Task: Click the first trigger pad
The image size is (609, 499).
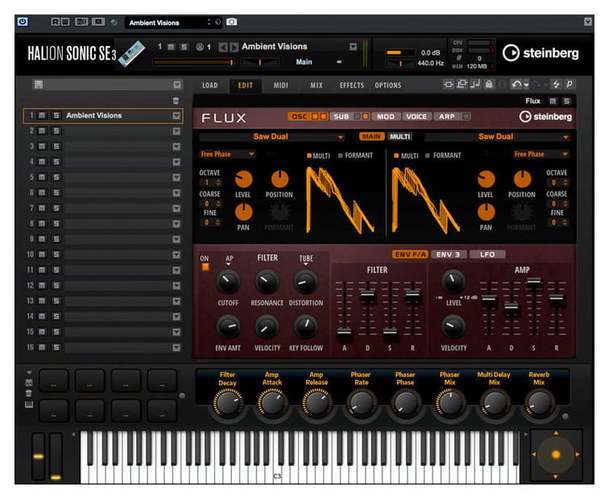Action: pyautogui.click(x=54, y=380)
